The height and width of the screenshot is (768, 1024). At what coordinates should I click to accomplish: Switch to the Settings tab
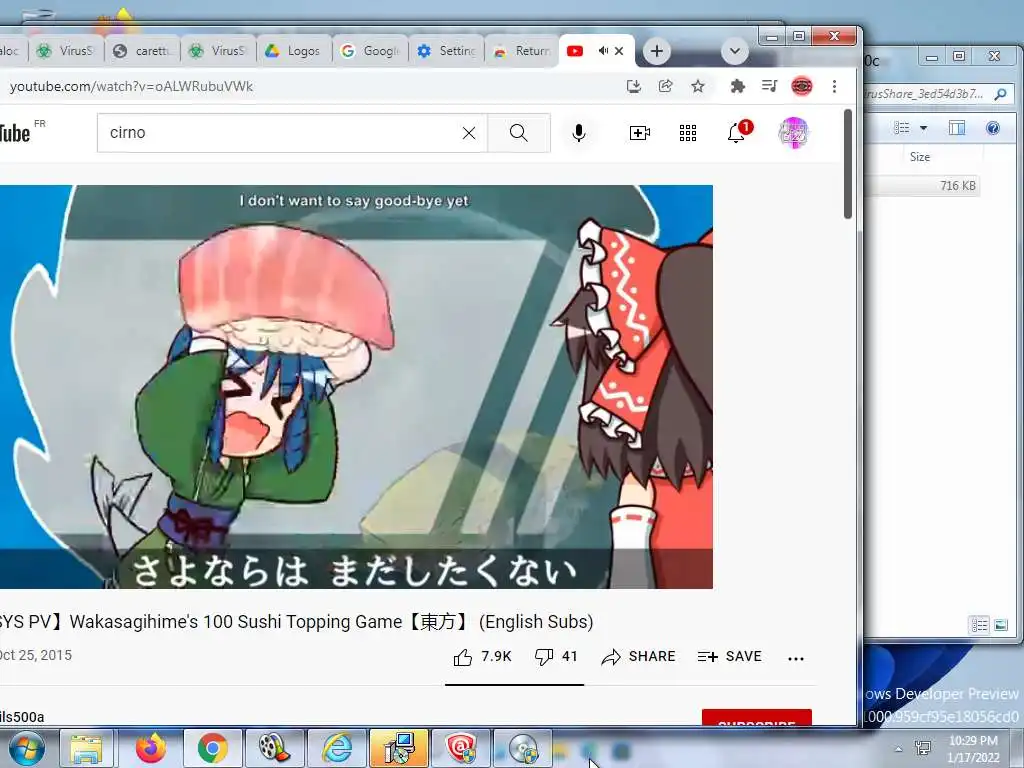(447, 51)
